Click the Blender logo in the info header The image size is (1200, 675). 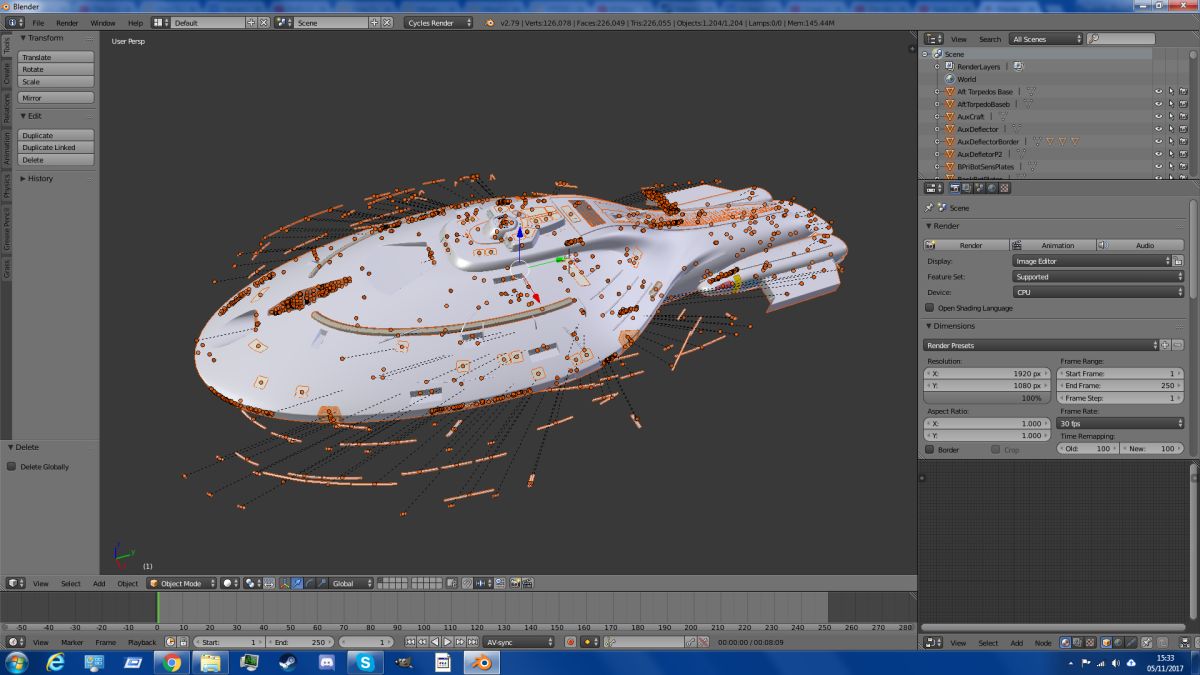[x=490, y=22]
